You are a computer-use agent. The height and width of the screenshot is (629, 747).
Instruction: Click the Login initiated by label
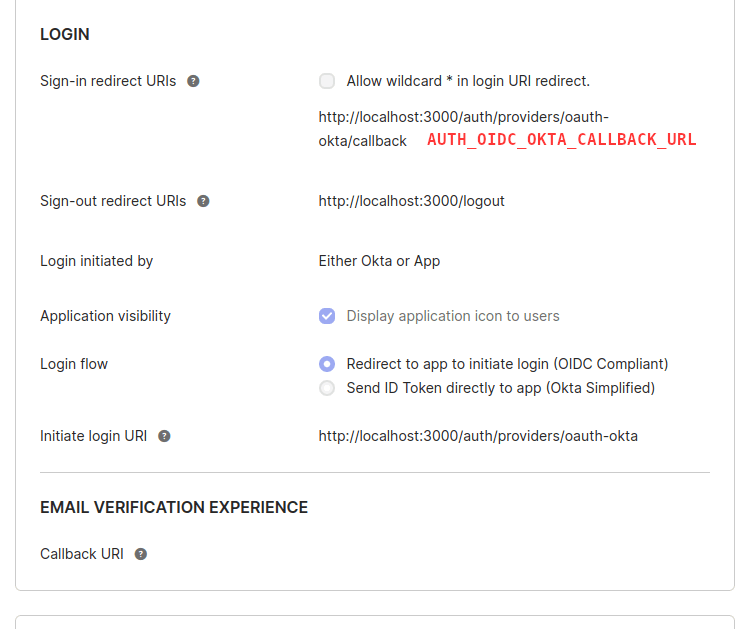click(96, 261)
